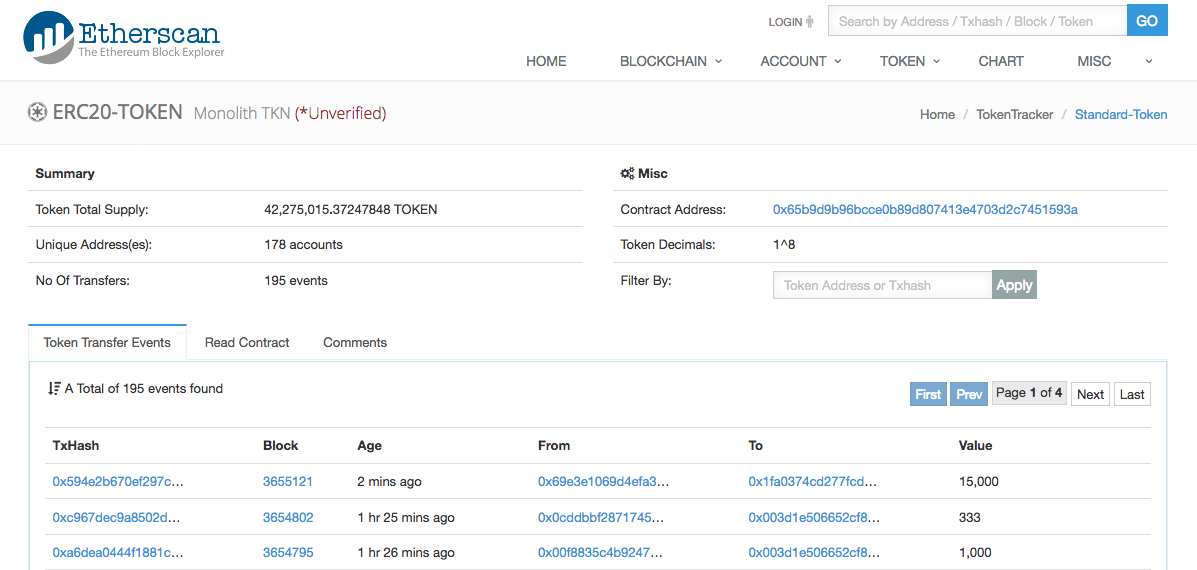Click the Value column header
The height and width of the screenshot is (570, 1197).
pyautogui.click(x=976, y=446)
